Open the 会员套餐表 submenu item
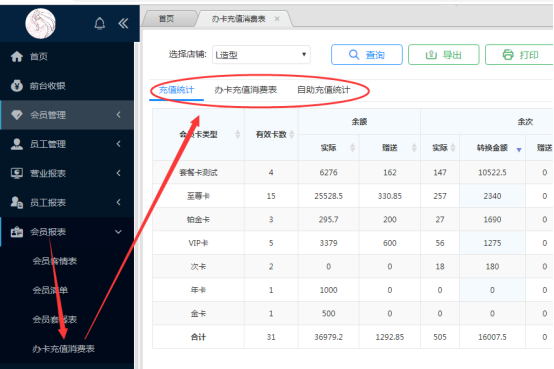The width and height of the screenshot is (554, 369). (55, 320)
